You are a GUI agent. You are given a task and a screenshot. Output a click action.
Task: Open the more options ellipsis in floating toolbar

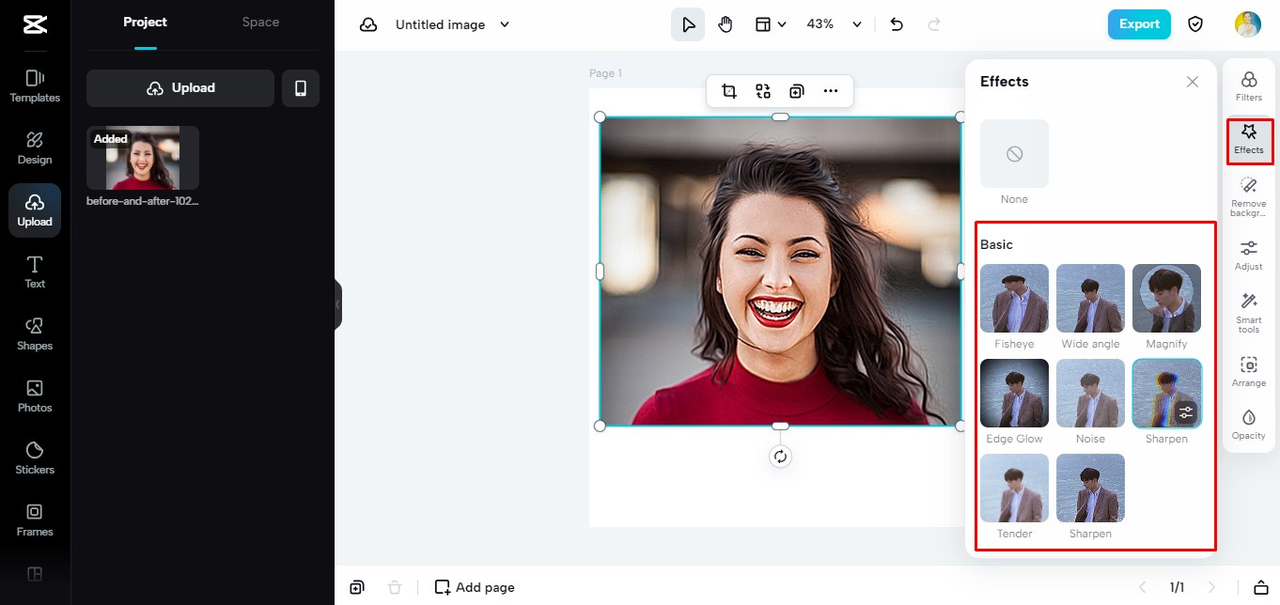point(831,91)
